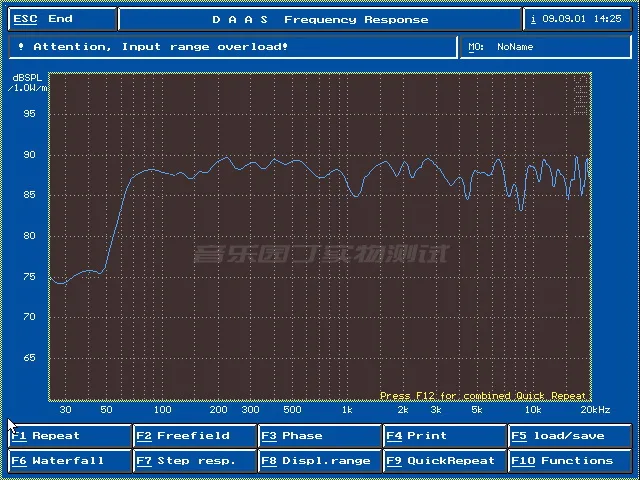Change F8 Displ.range setting
Screen dimensions: 640x480
tap(320, 461)
